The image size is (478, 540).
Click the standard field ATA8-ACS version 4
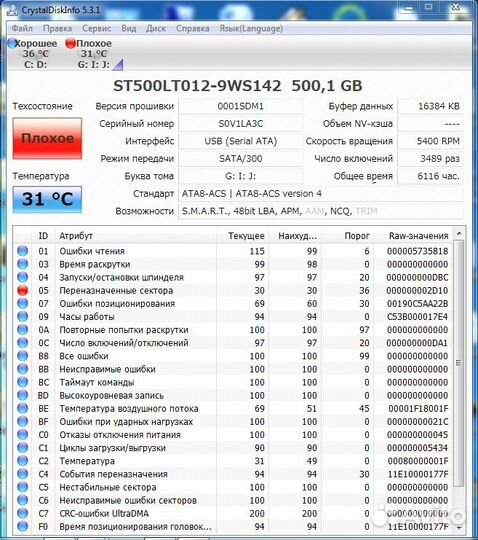pos(321,194)
